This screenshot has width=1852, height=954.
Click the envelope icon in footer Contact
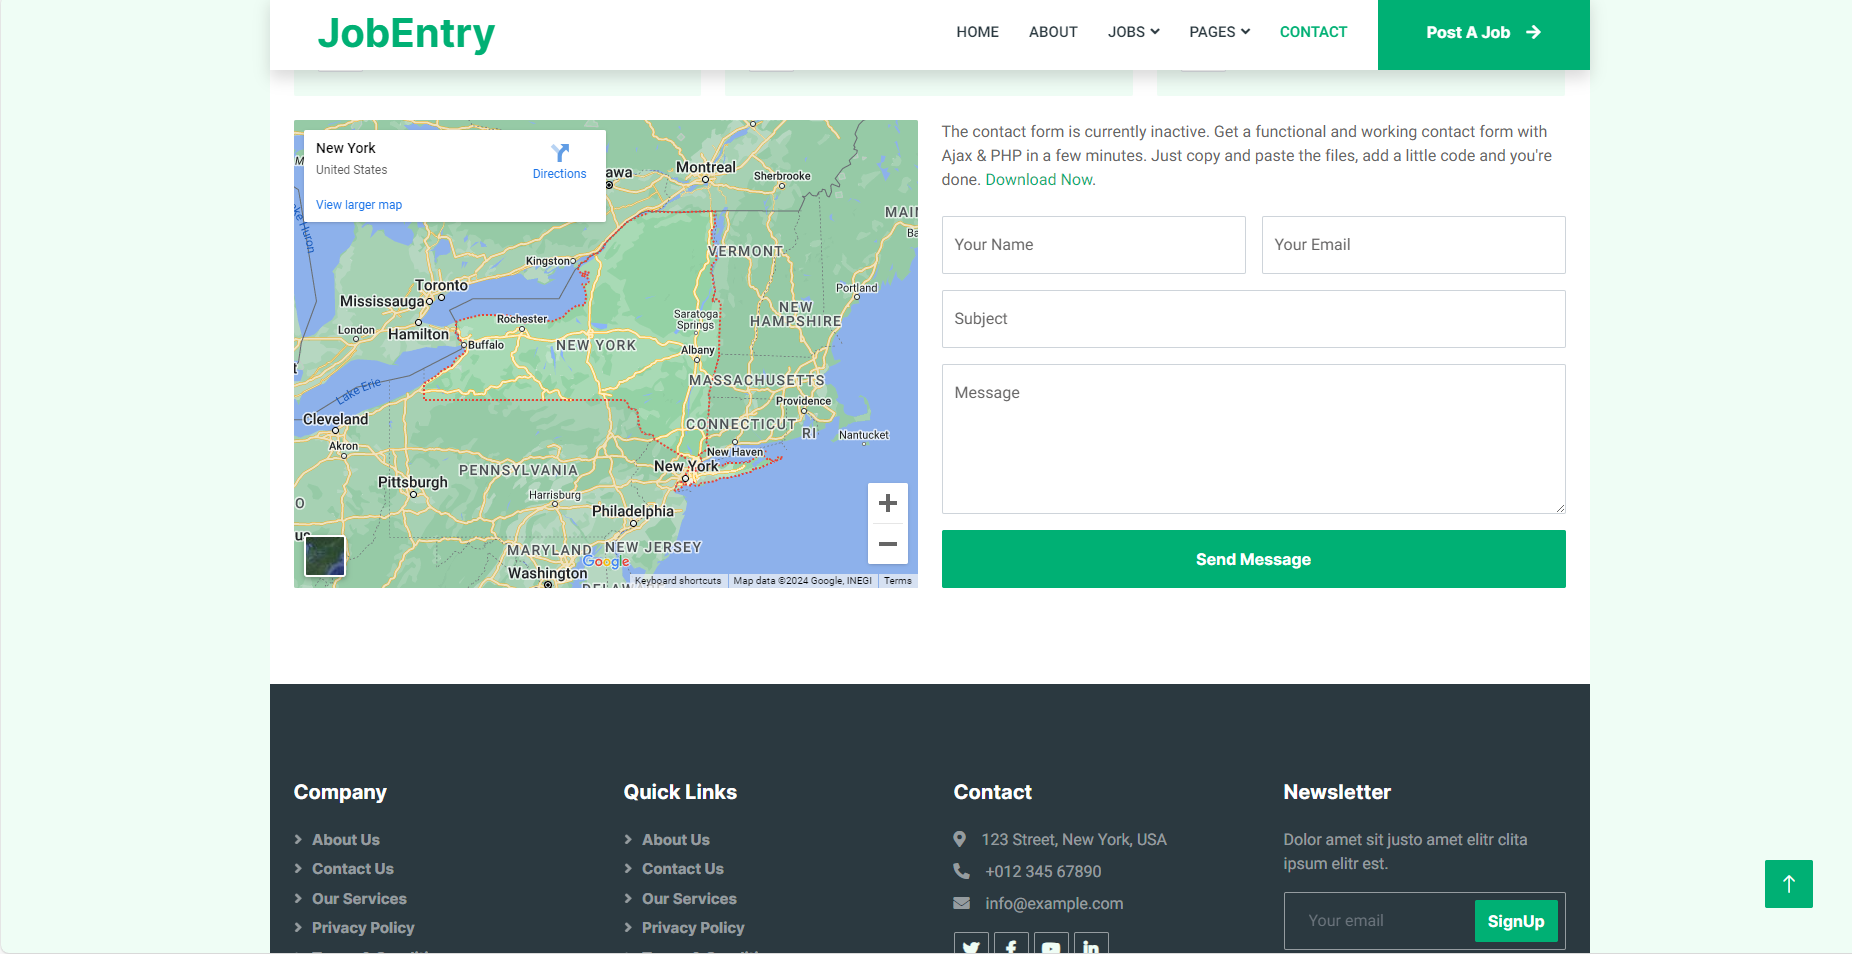point(961,903)
